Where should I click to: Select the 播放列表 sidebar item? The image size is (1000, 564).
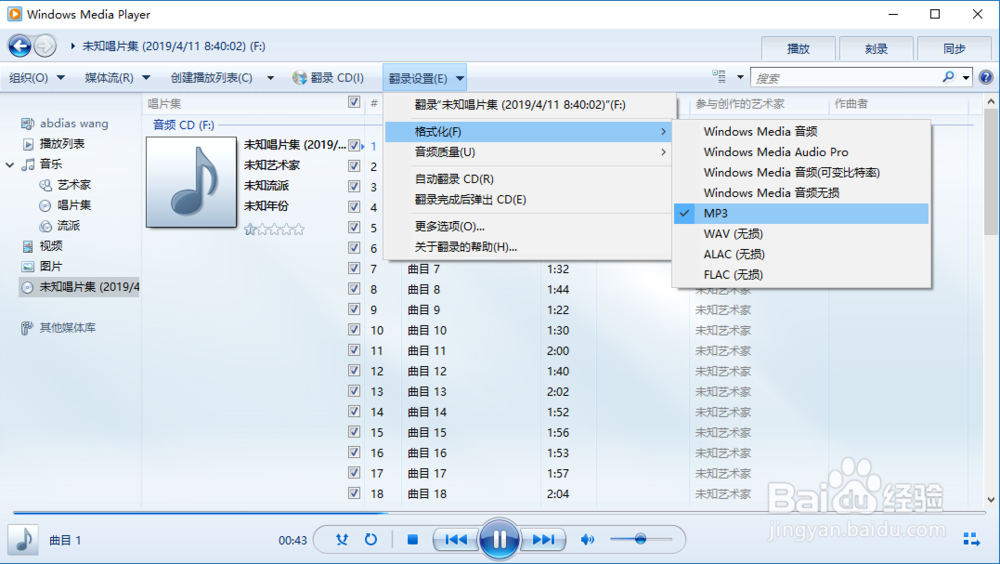(x=62, y=144)
